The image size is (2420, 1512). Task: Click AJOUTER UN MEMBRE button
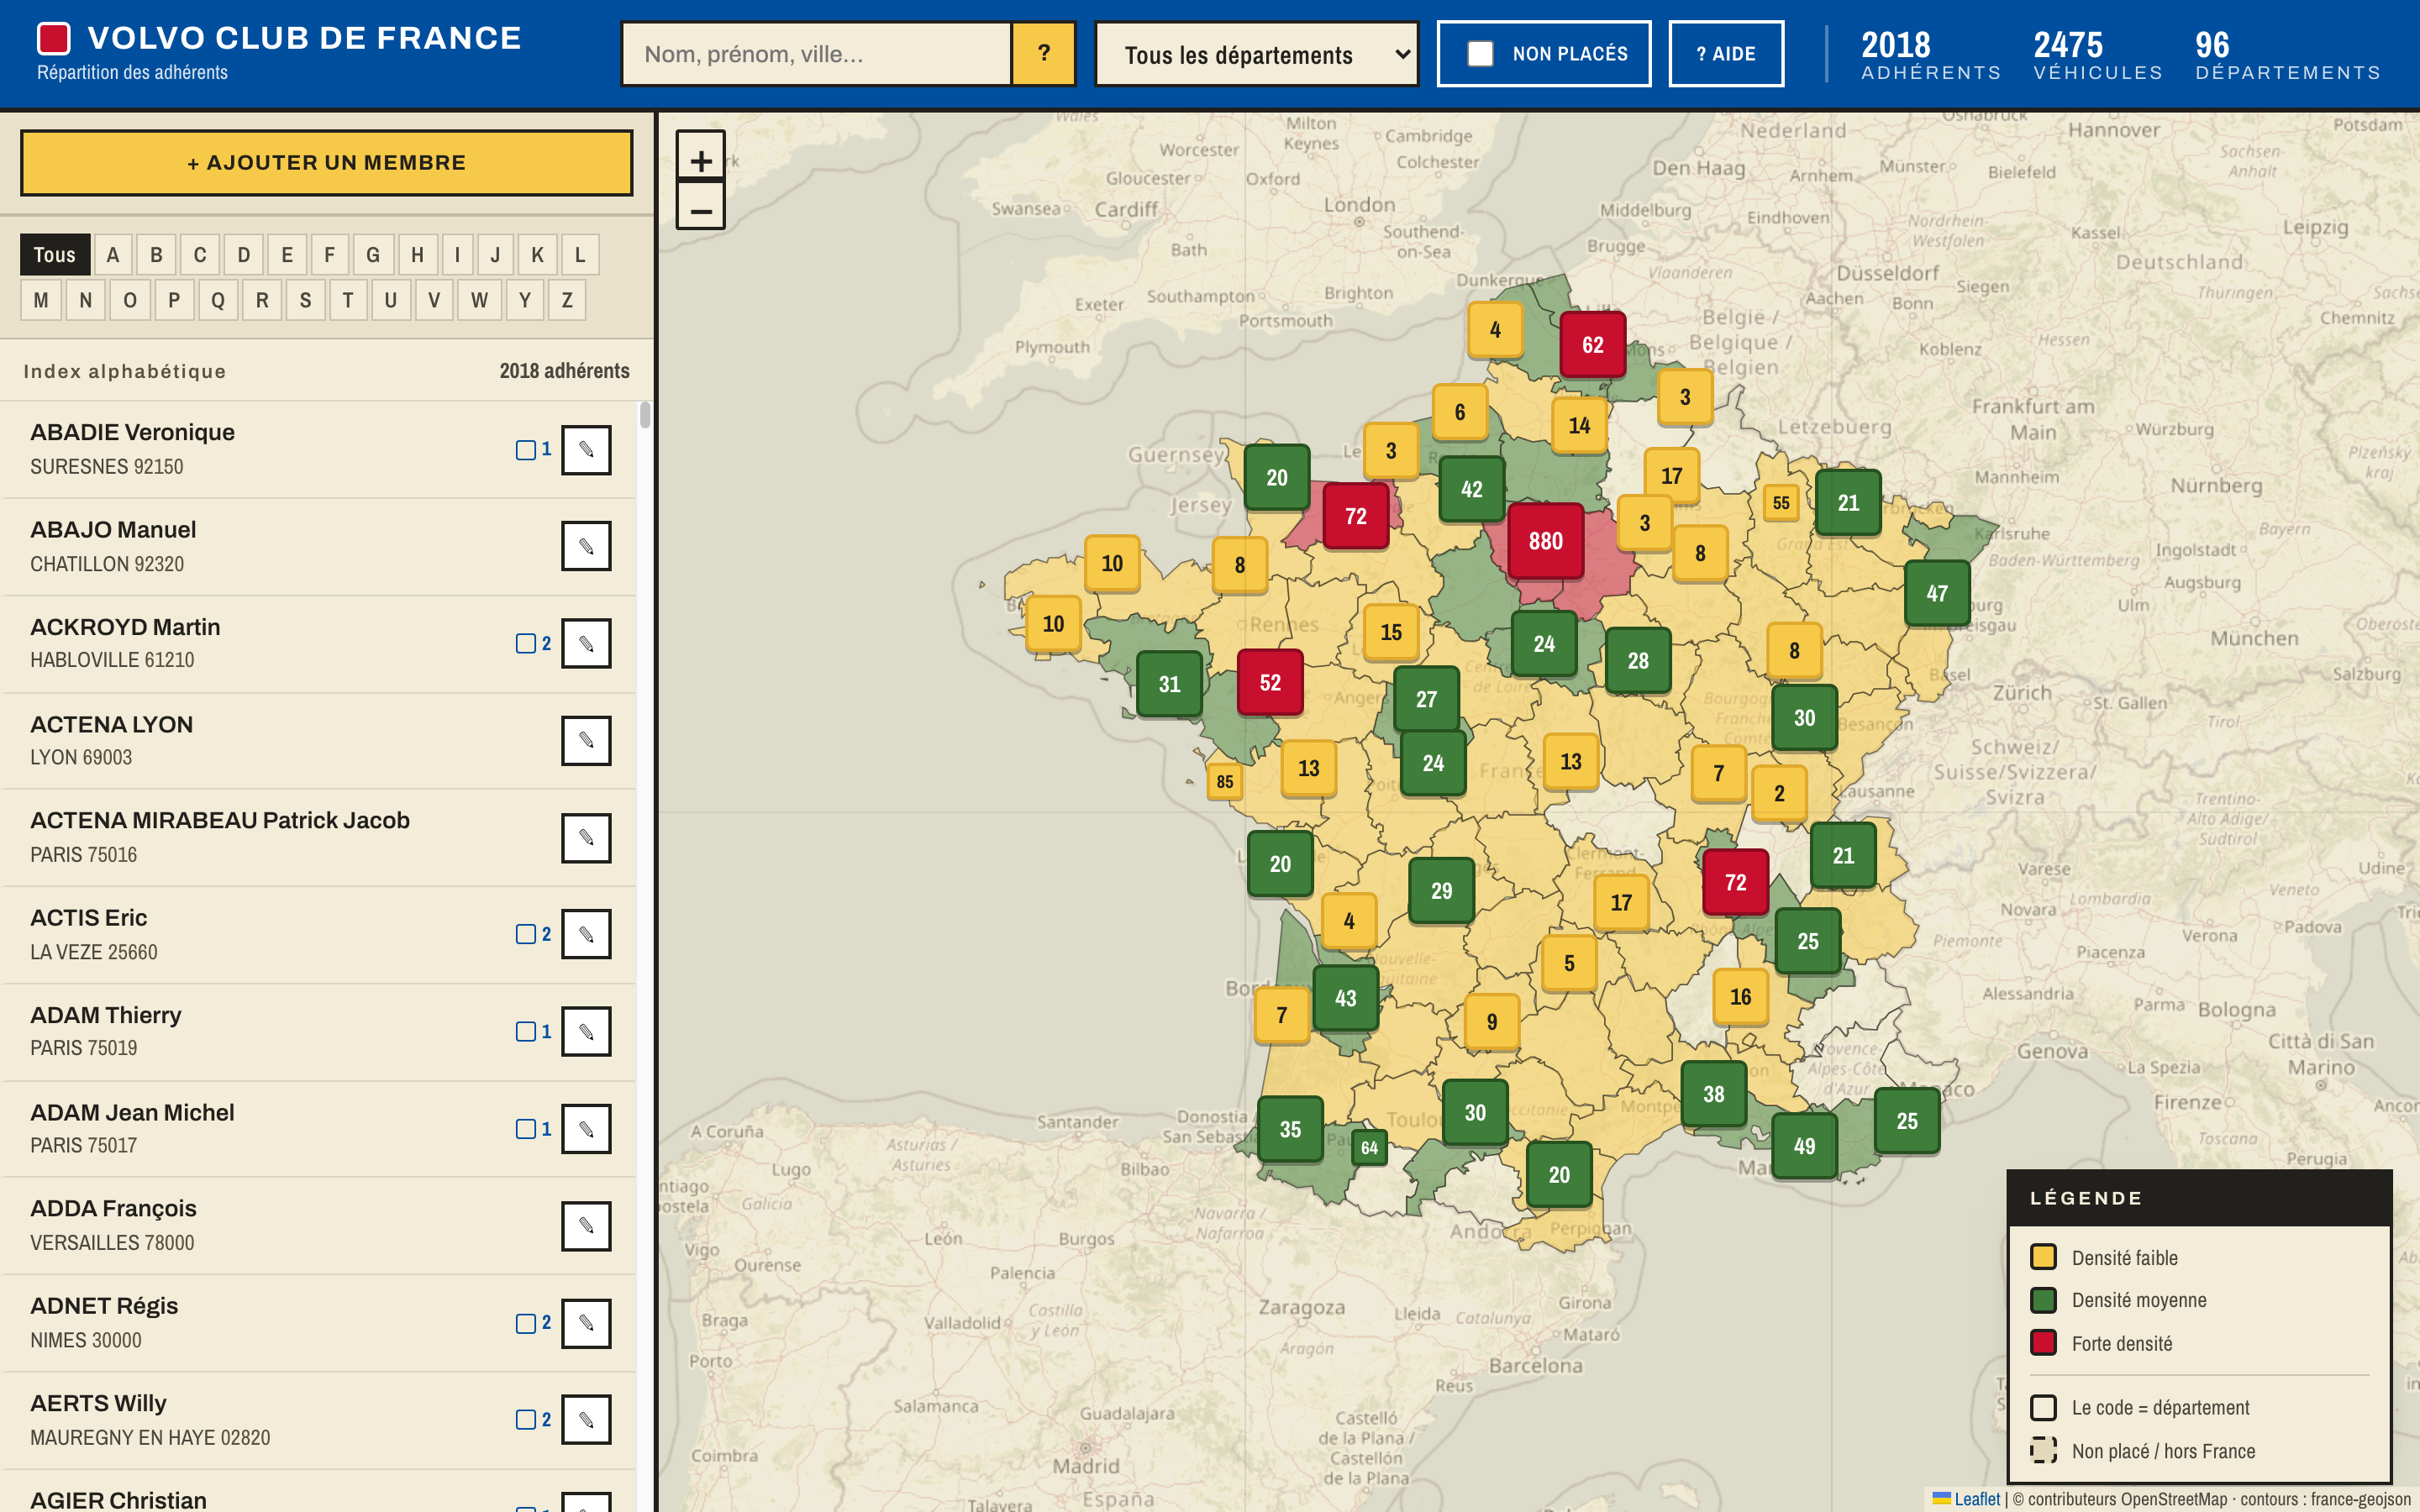tap(327, 163)
